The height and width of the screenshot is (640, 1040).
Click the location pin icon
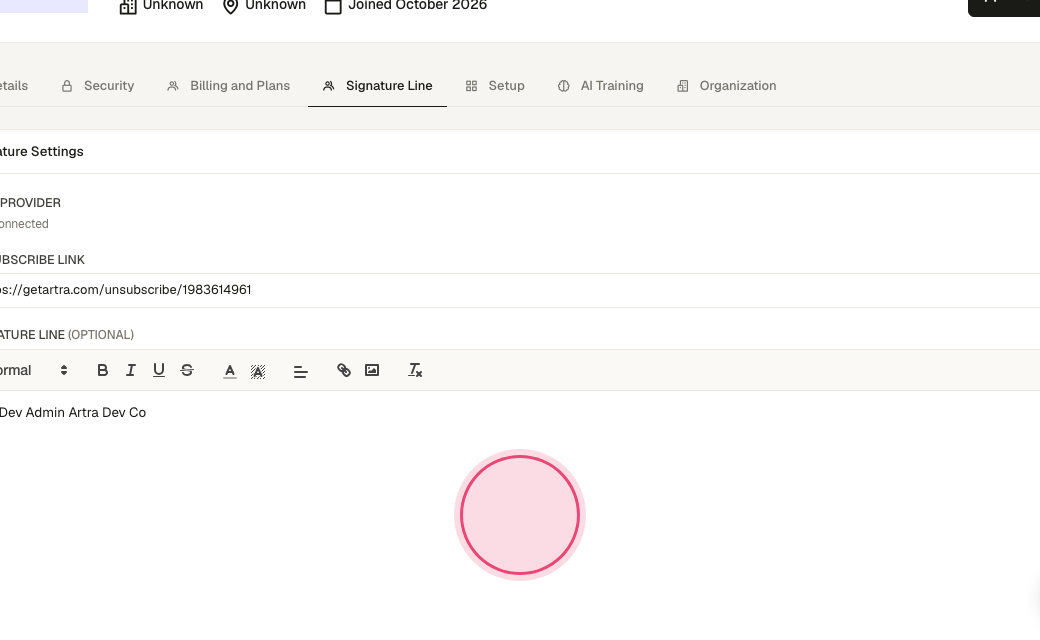(230, 5)
